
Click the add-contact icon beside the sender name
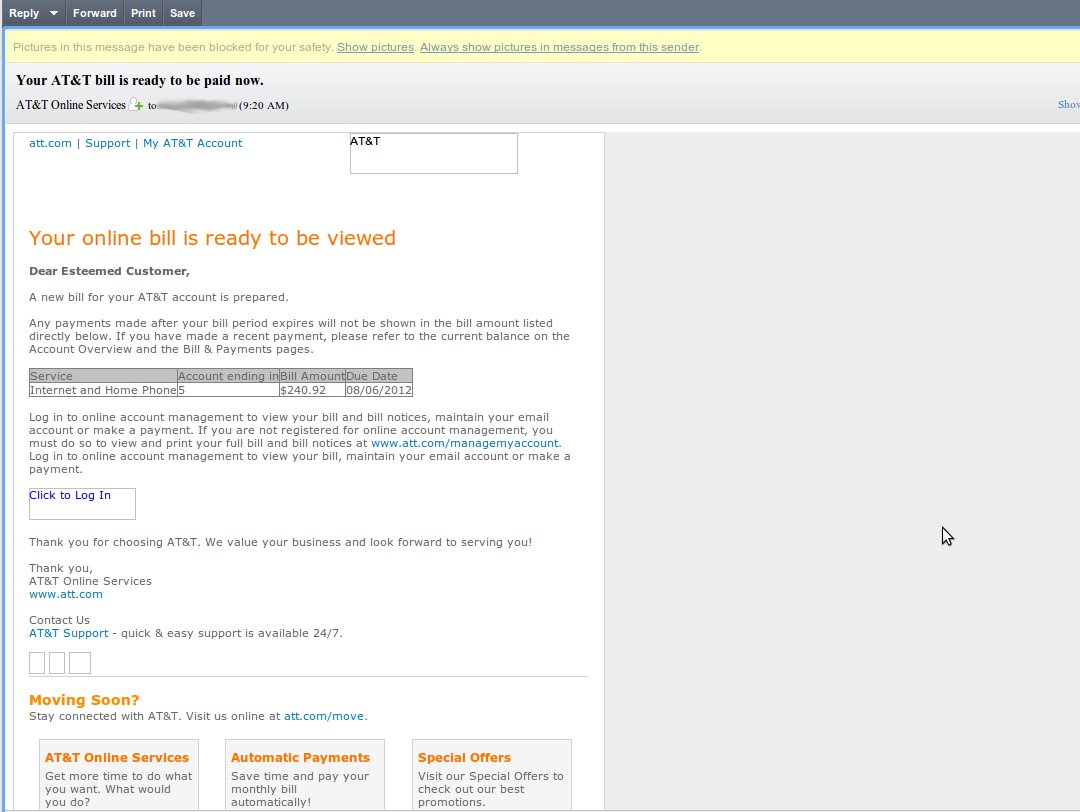point(137,105)
